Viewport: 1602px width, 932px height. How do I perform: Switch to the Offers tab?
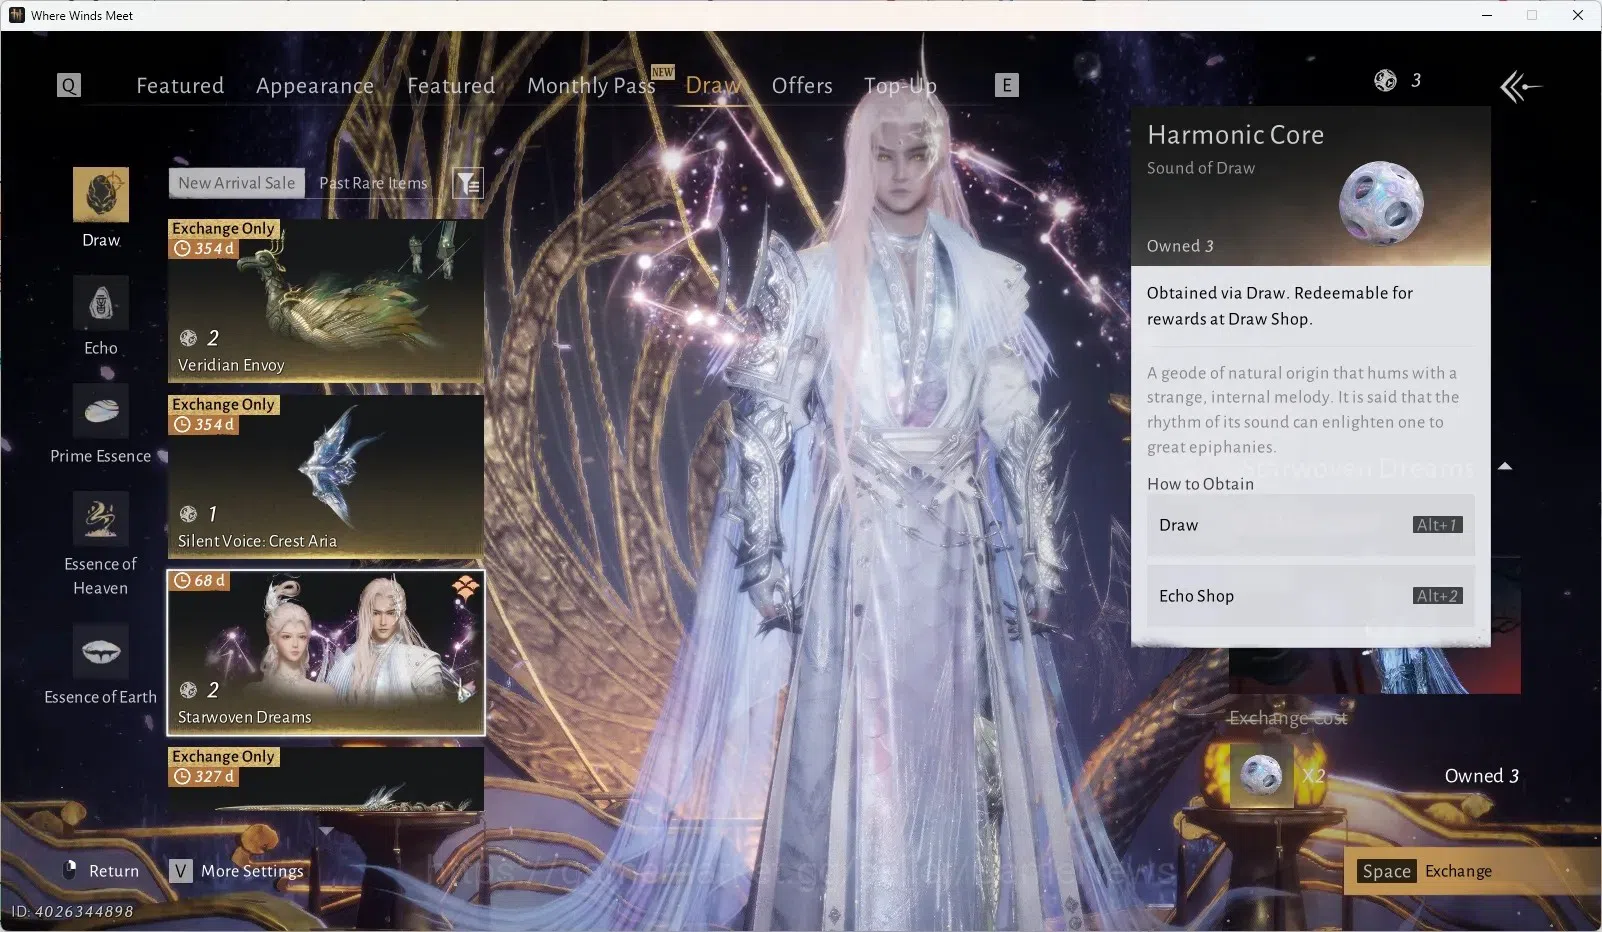tap(802, 86)
